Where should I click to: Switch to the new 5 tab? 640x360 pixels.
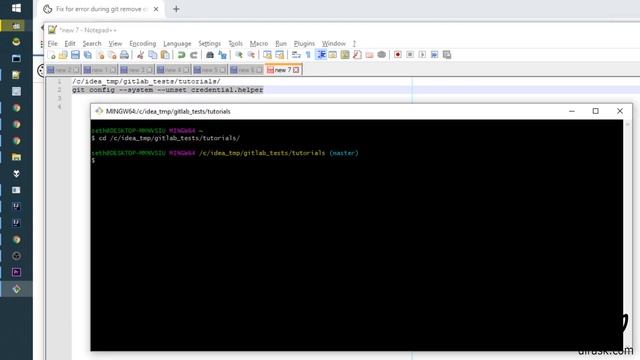point(209,70)
